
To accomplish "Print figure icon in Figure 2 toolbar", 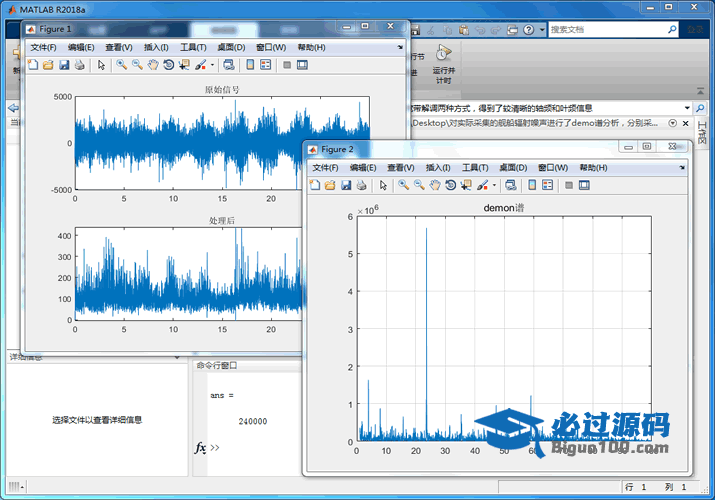I will point(362,185).
